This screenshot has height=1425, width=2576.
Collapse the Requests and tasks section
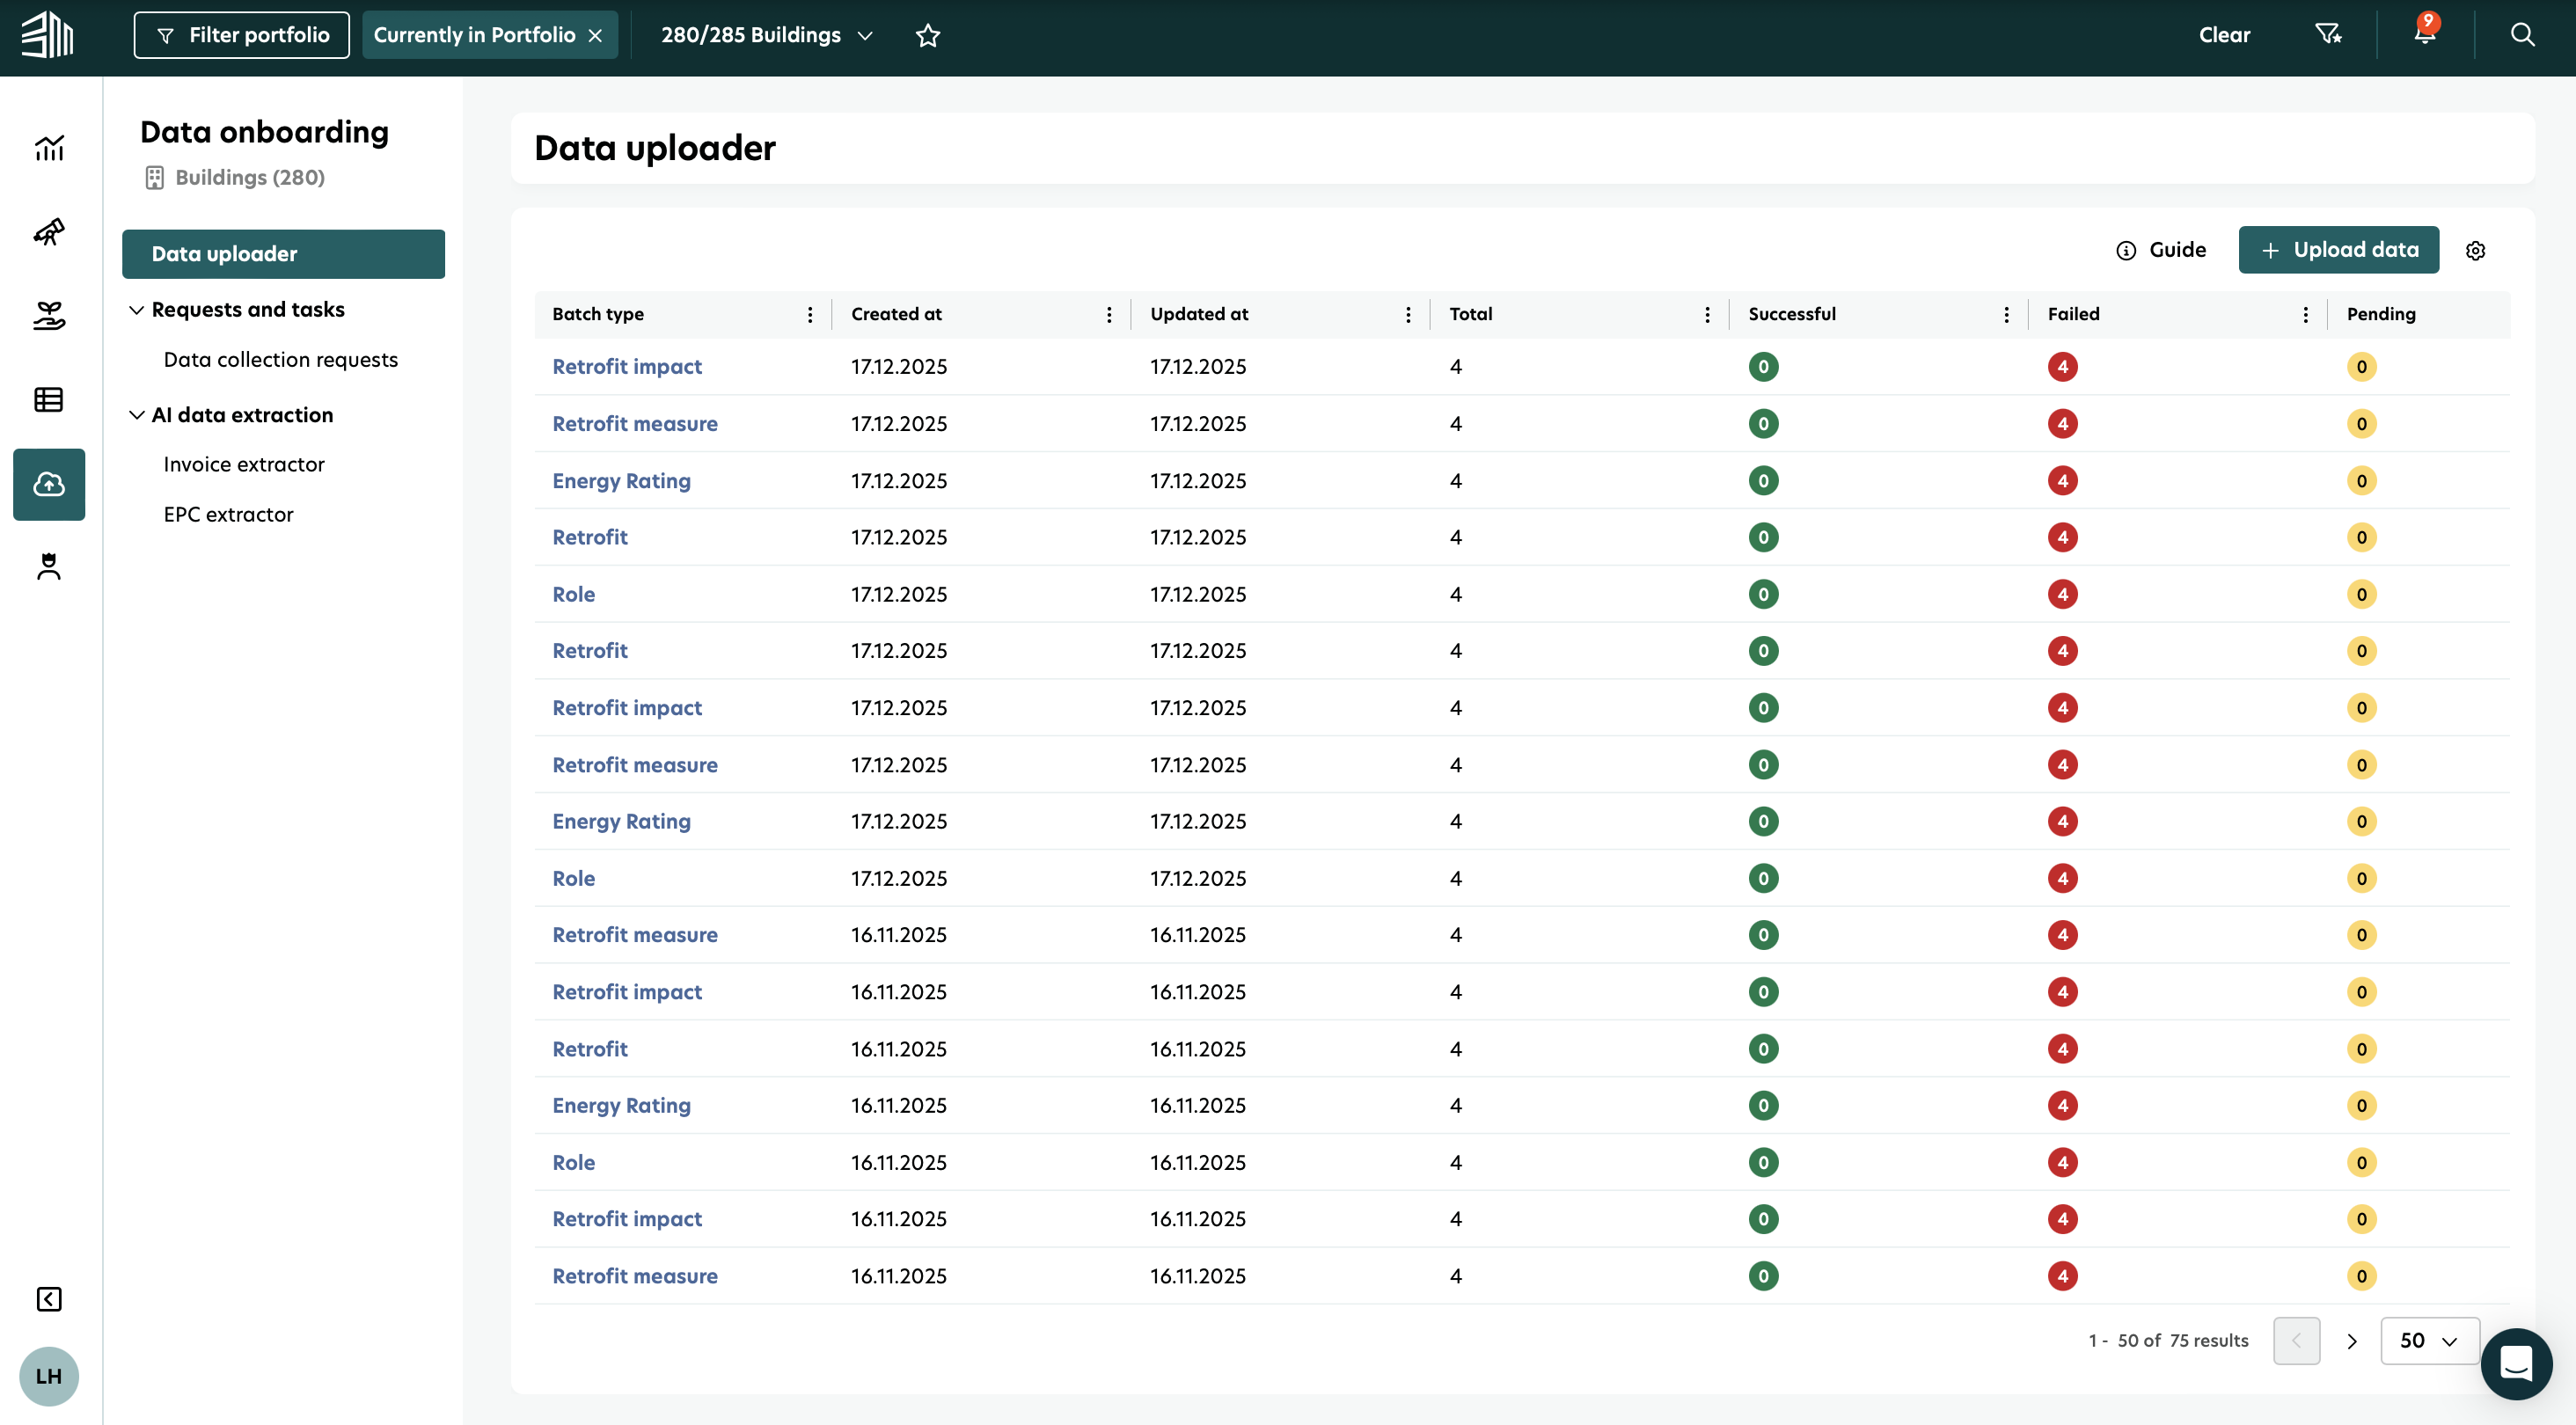point(137,310)
